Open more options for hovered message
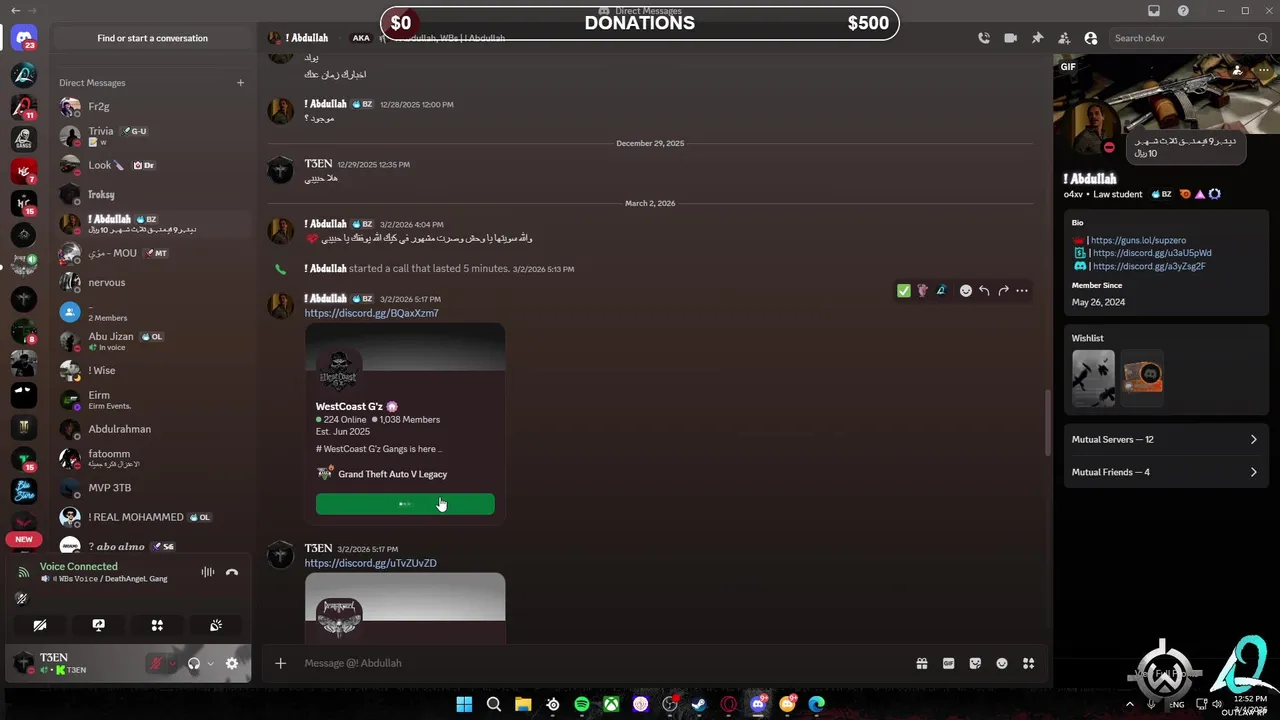Viewport: 1280px width, 720px height. 1022,291
